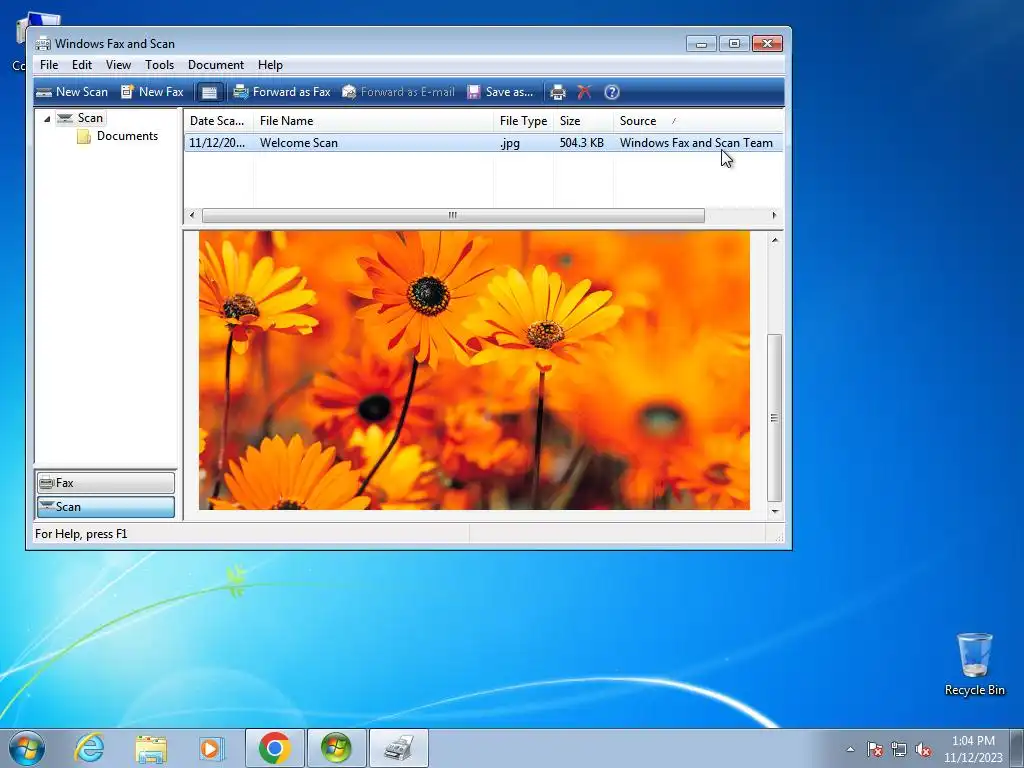
Task: Click Save as... in the toolbar
Action: click(500, 92)
